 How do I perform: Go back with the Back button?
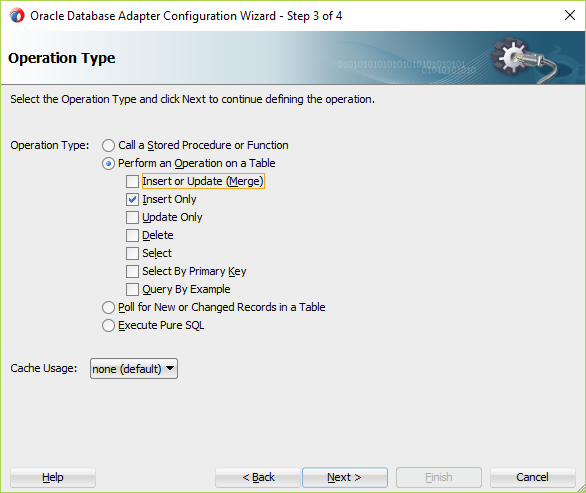point(258,477)
